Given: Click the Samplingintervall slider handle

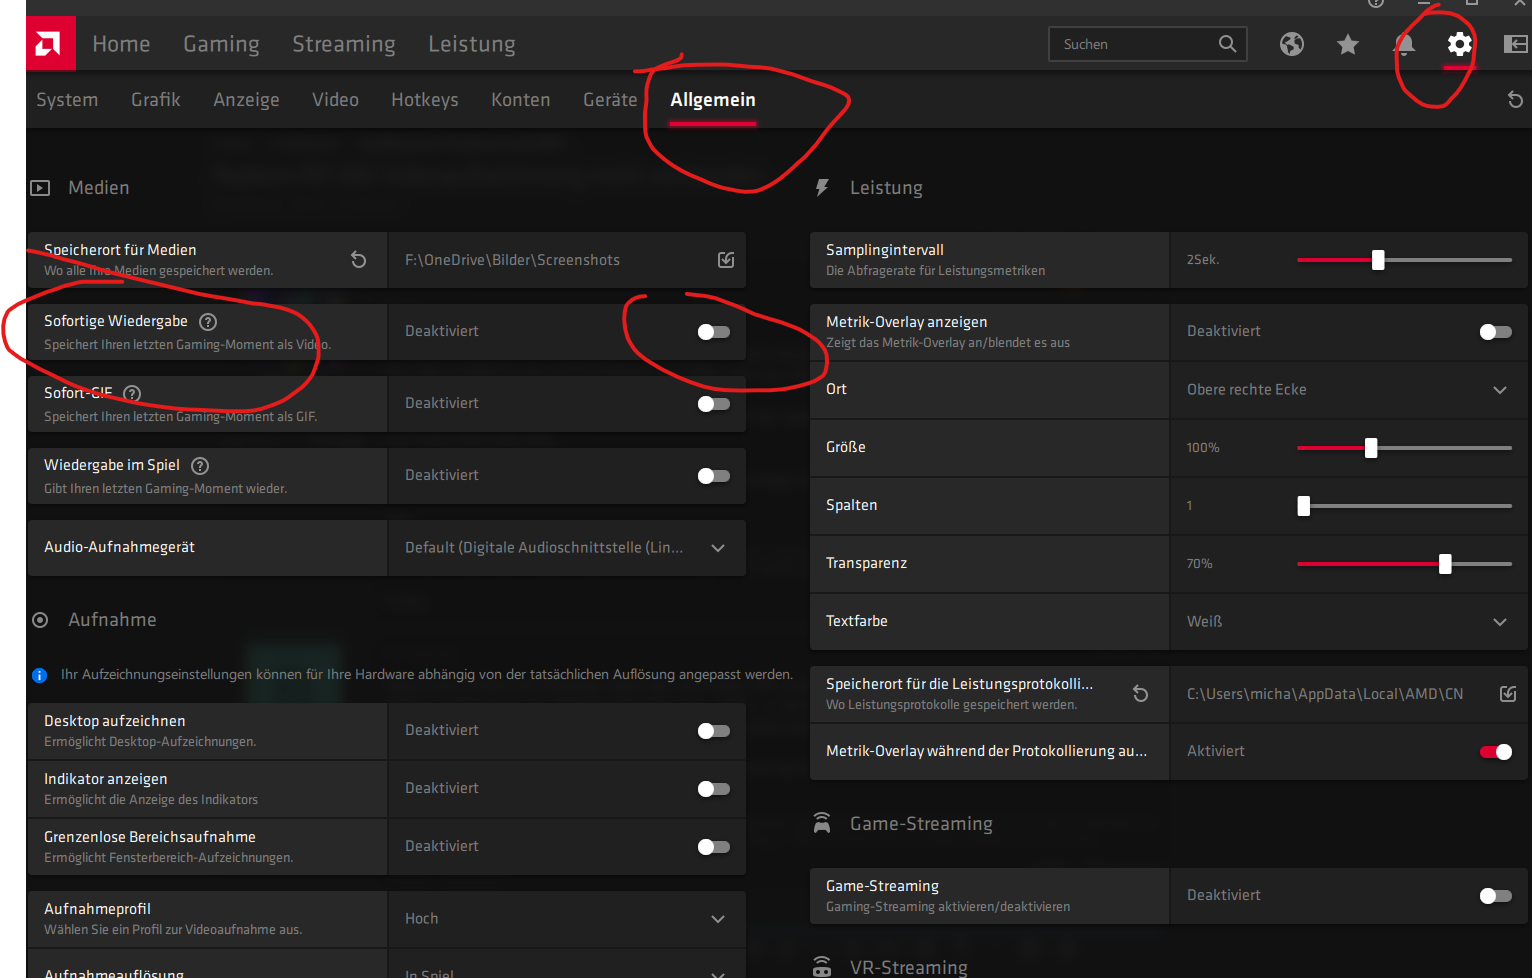Looking at the screenshot, I should point(1378,260).
